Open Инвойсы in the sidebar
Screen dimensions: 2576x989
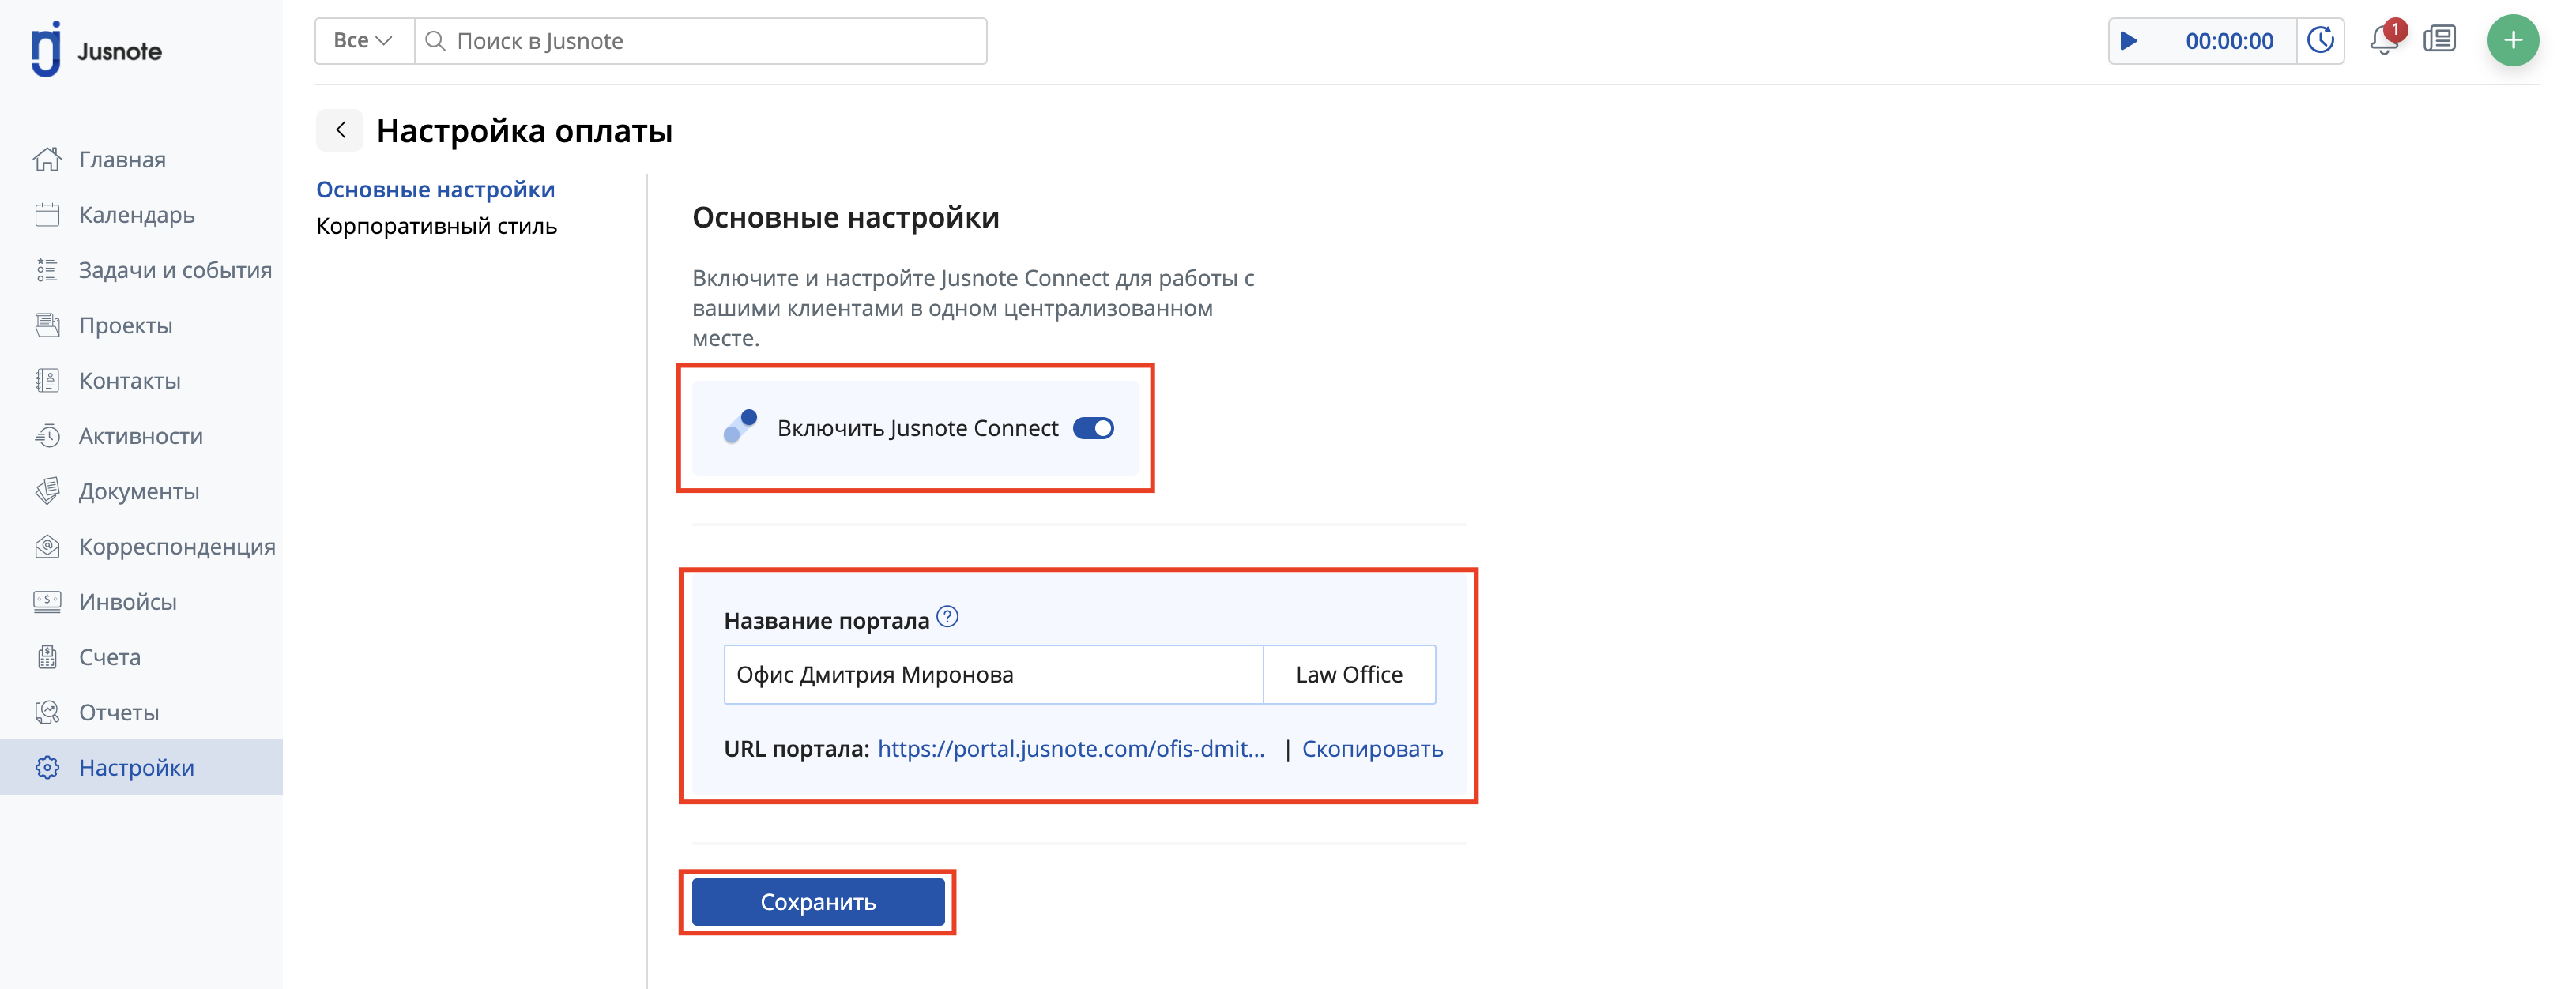click(x=141, y=601)
